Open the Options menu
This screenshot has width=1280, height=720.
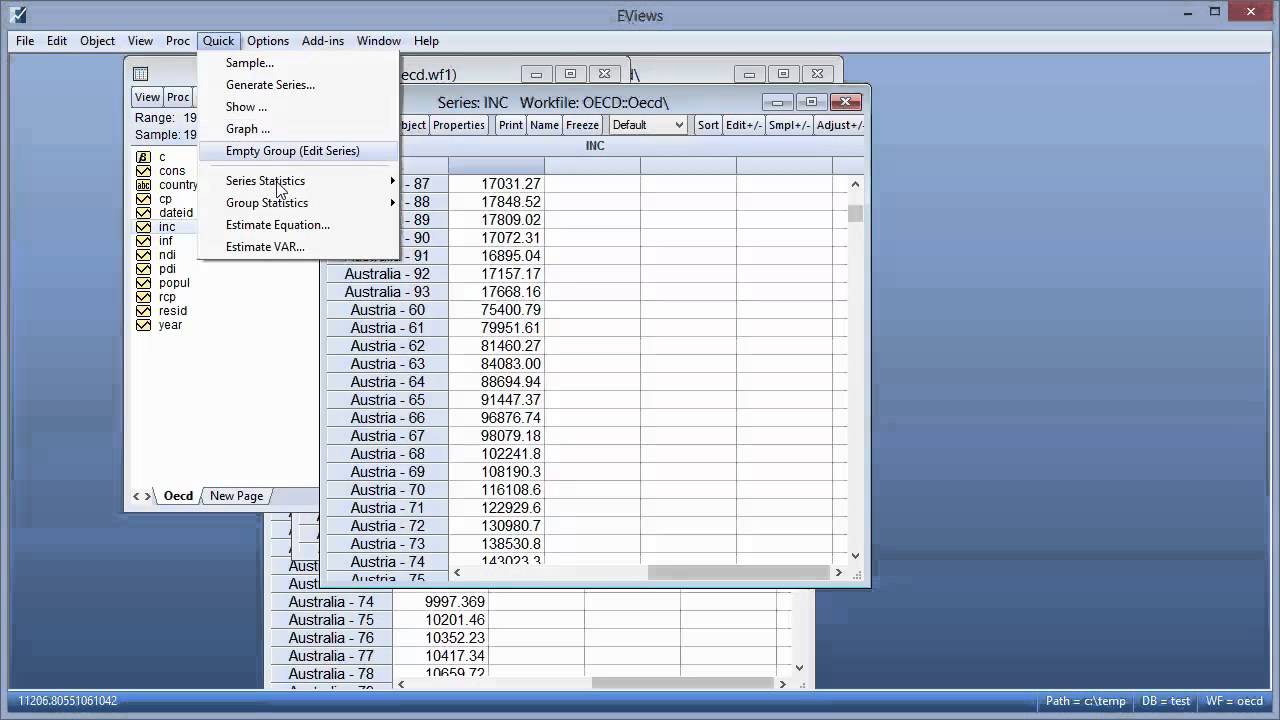(x=268, y=41)
